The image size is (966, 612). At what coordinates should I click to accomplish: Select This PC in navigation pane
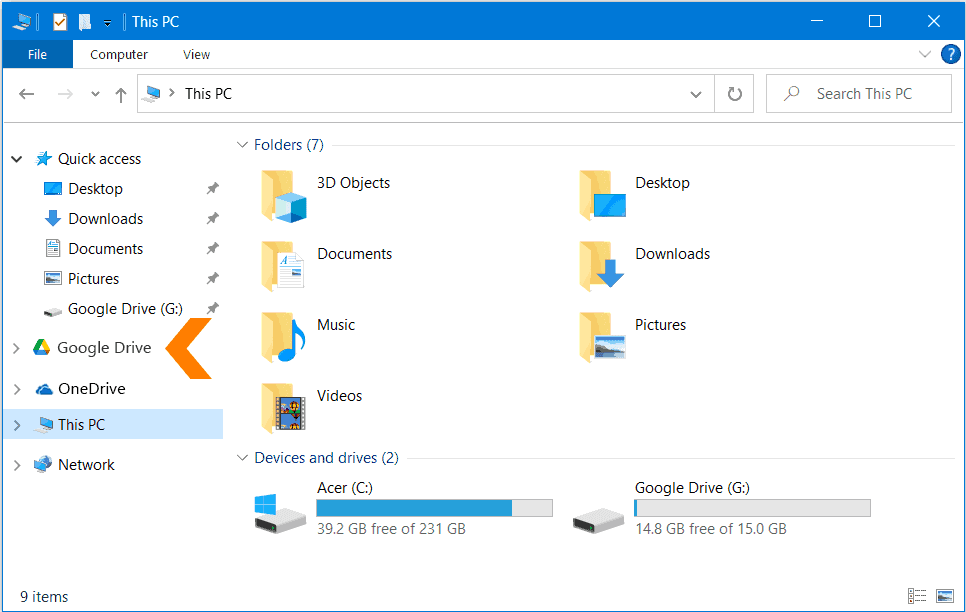click(x=81, y=425)
